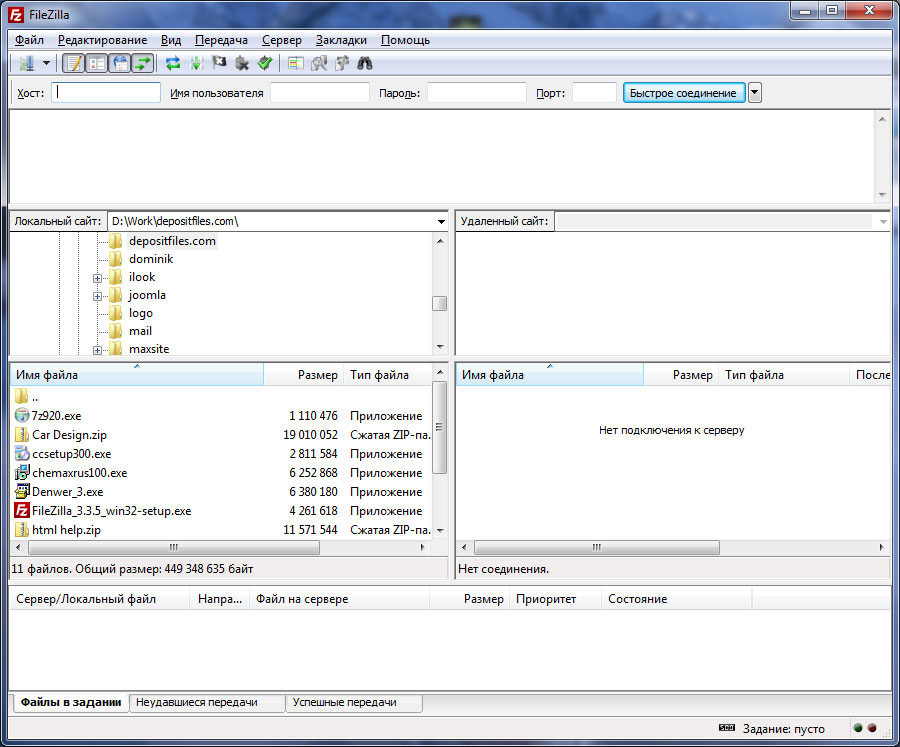Select the Файлы в задании tab
Screen dimensions: 900x747
click(71, 702)
